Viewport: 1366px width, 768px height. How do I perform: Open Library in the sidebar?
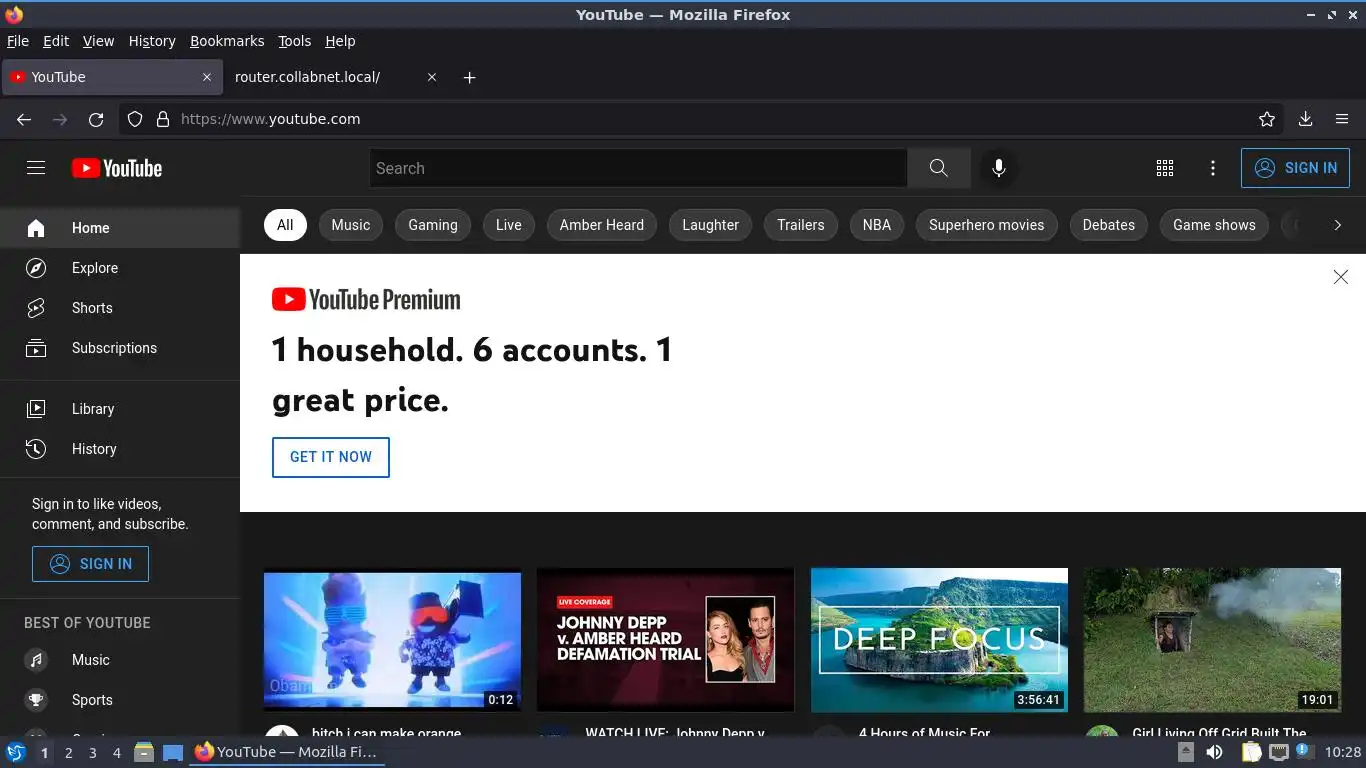[x=120, y=409]
